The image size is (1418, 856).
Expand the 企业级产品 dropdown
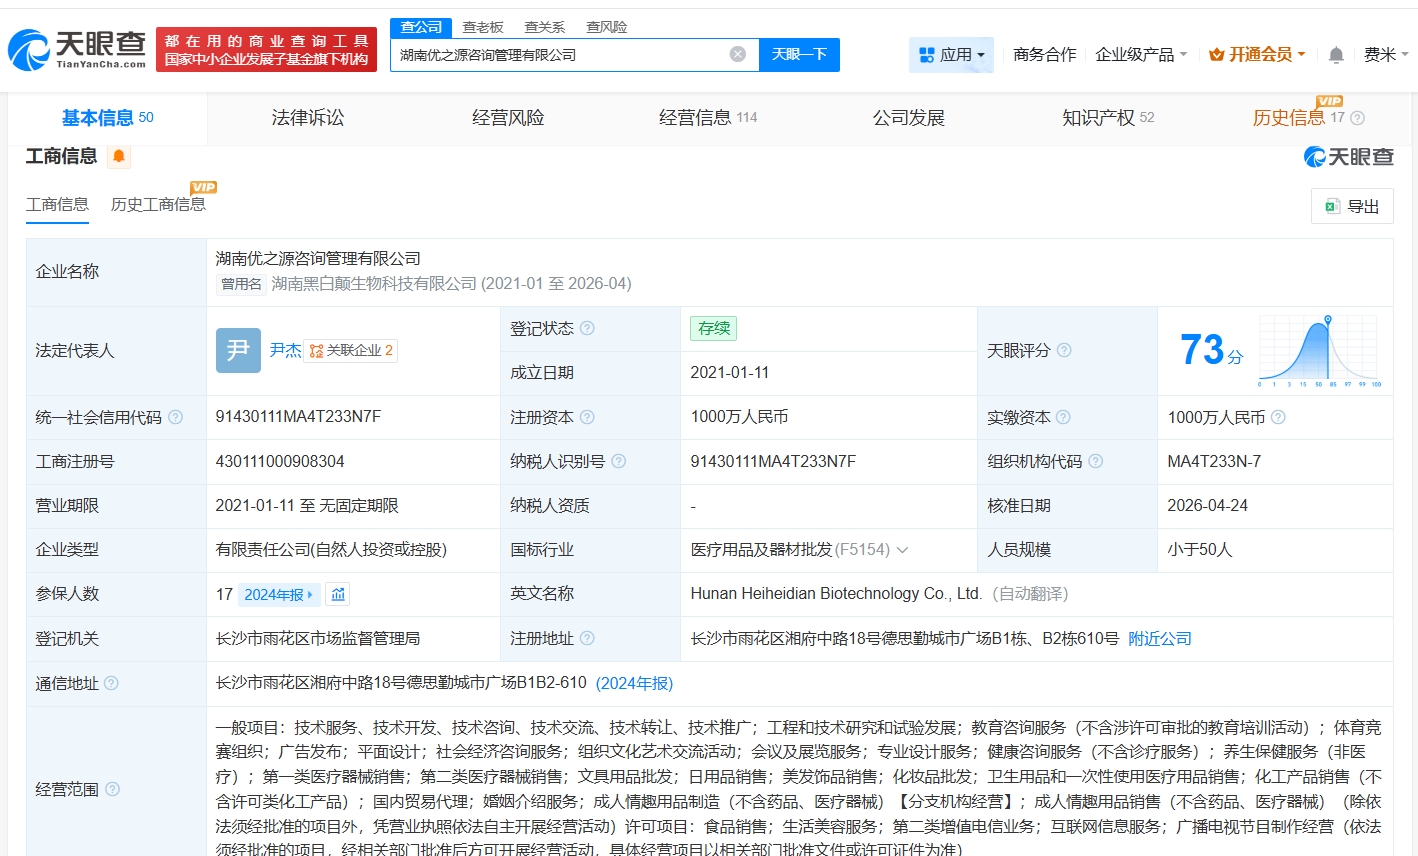click(x=1141, y=55)
